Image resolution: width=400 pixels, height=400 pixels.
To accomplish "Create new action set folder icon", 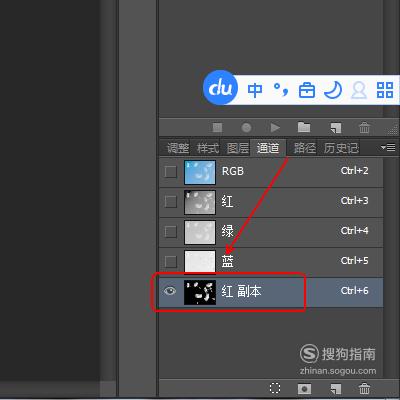I will coord(304,127).
